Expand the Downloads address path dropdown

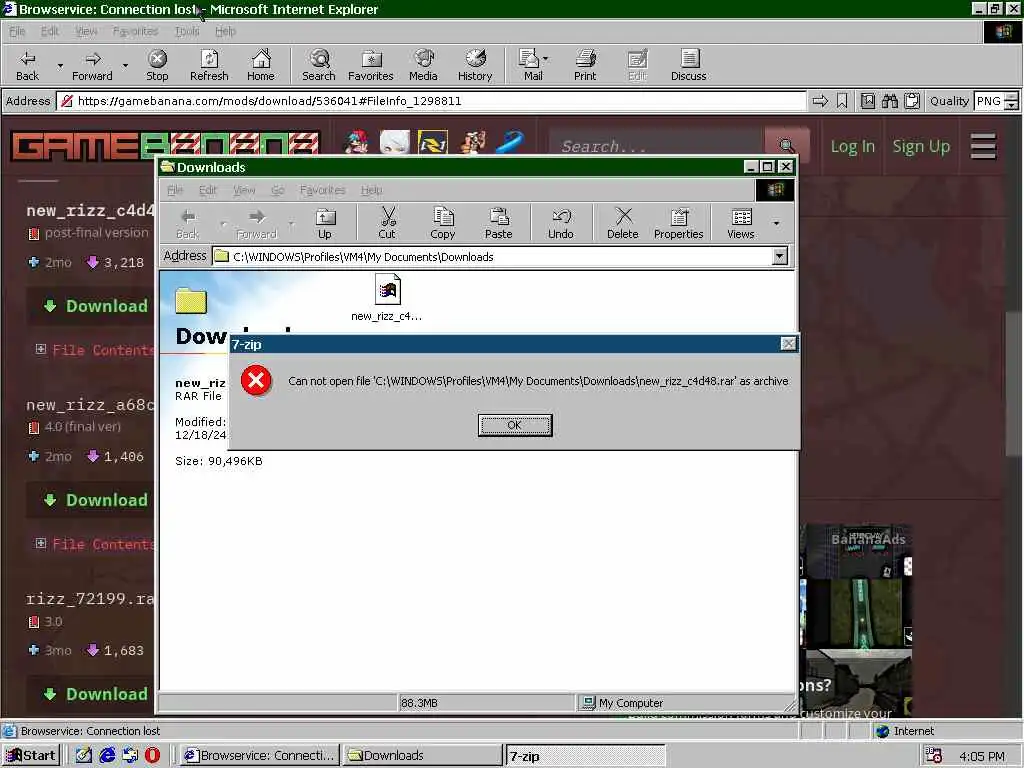point(779,256)
